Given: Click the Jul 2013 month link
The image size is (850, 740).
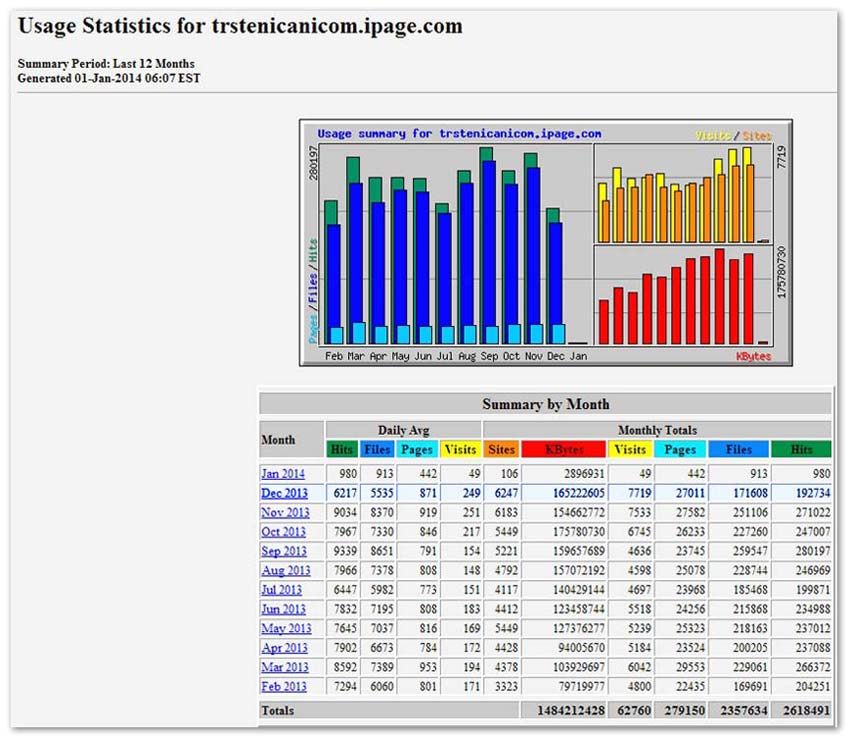Looking at the screenshot, I should point(283,590).
